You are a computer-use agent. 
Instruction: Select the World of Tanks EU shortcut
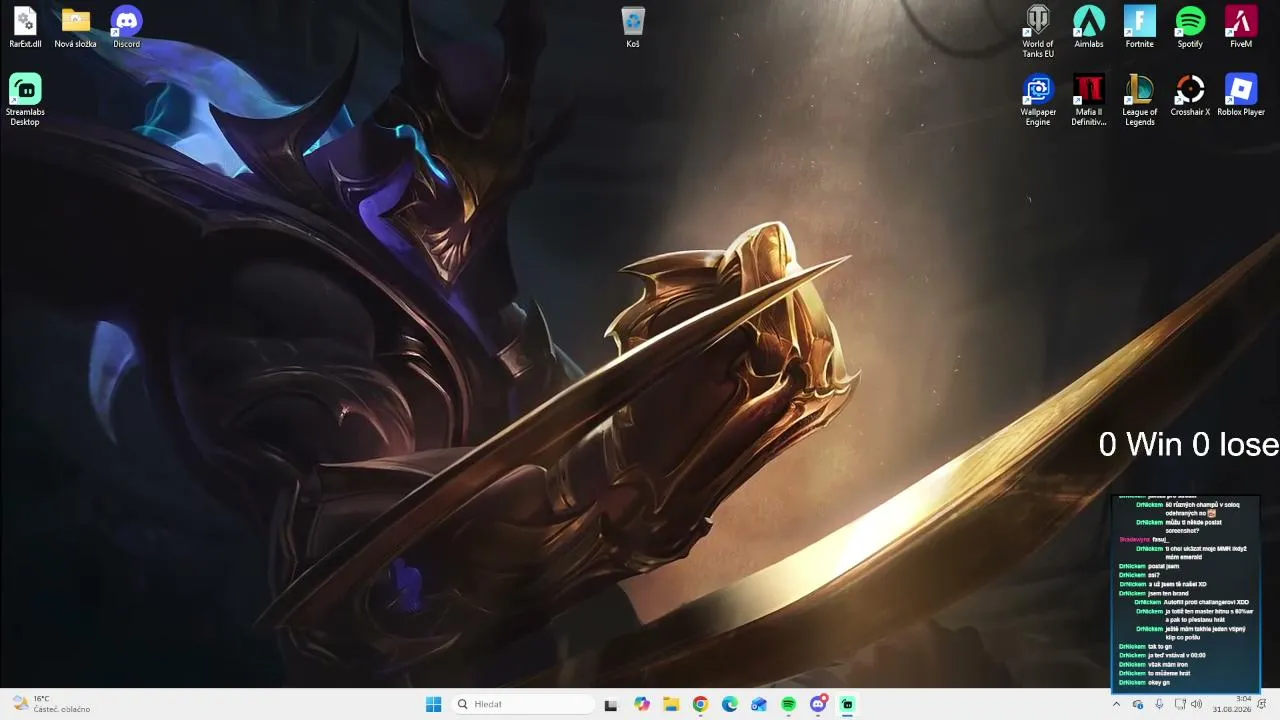point(1038,32)
